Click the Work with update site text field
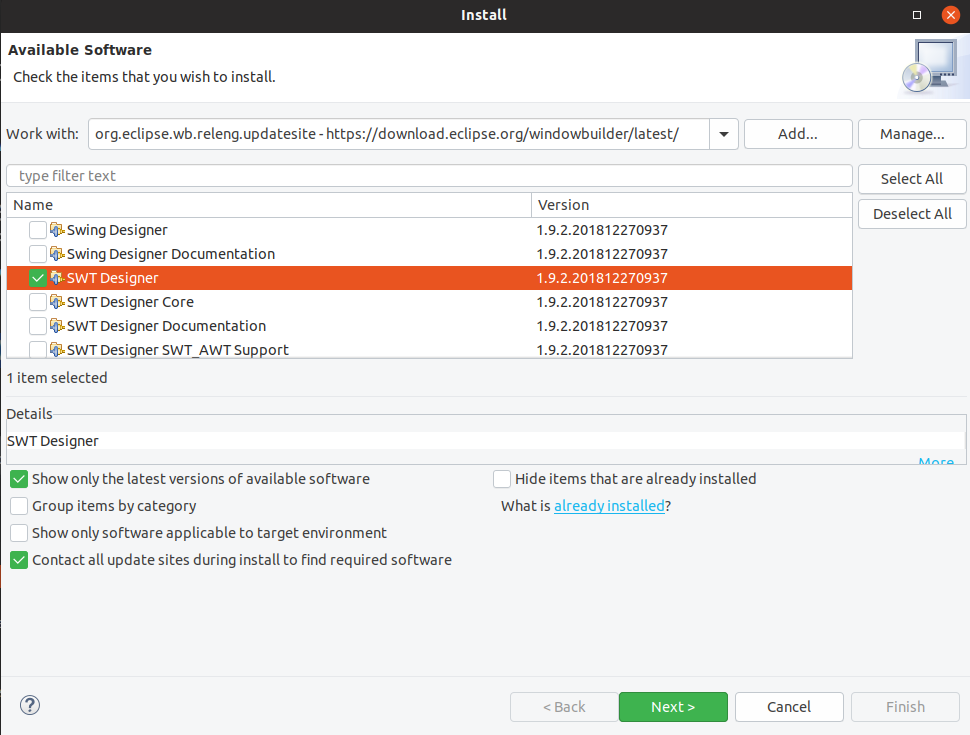This screenshot has height=735, width=970. (398, 134)
